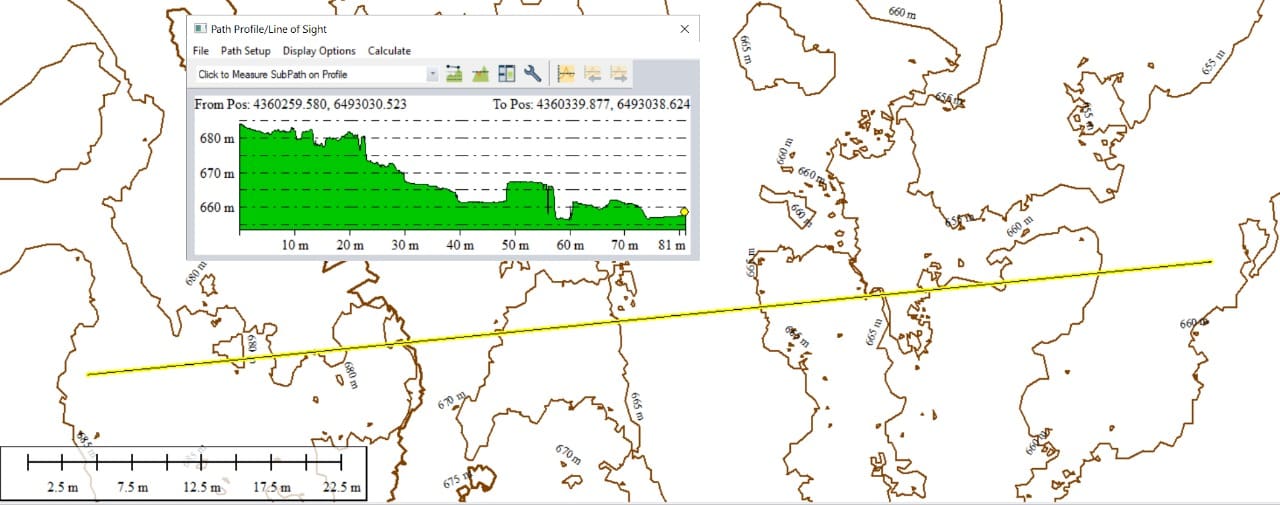Viewport: 1280px width, 505px height.
Task: Click the Path Profile window title icon
Action: (200, 29)
